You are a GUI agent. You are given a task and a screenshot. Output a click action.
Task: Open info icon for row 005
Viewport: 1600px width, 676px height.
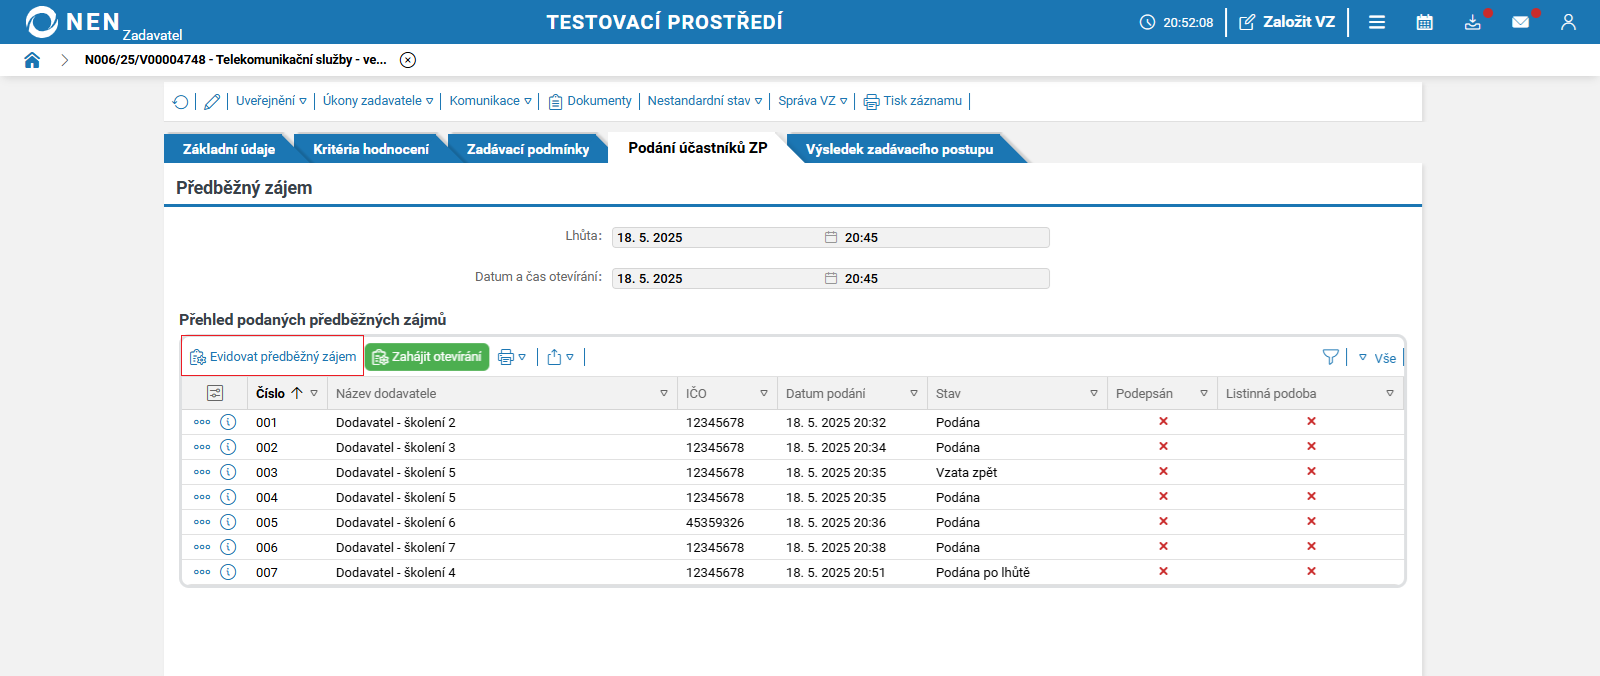tap(228, 522)
